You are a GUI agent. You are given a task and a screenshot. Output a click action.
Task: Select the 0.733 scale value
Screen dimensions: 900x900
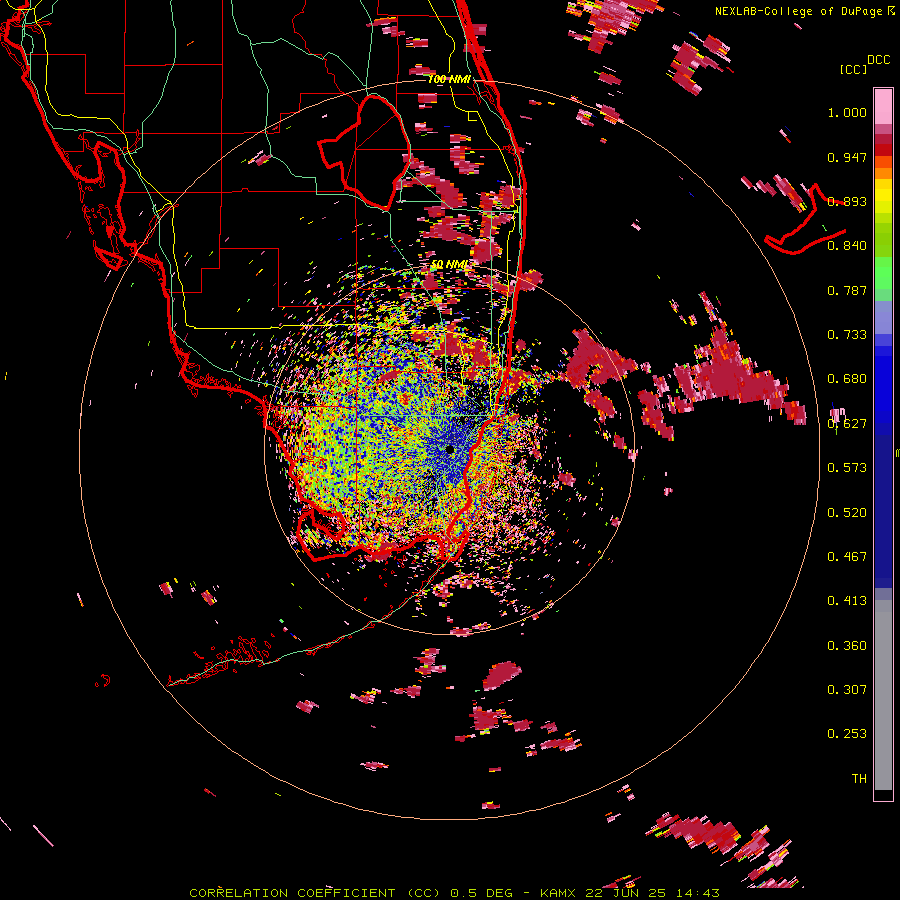pos(847,335)
